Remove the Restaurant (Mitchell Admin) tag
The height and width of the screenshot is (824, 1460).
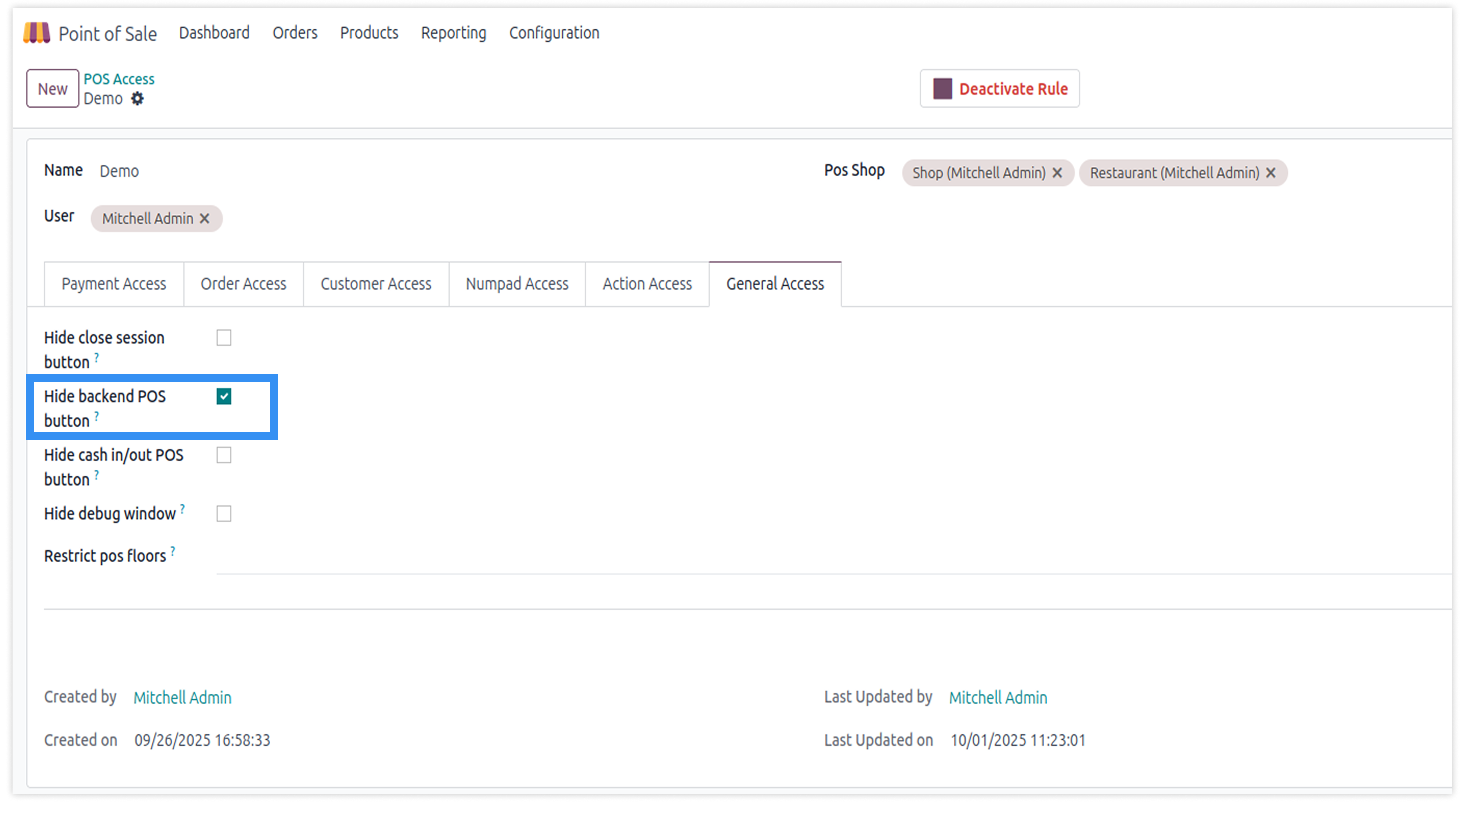(x=1271, y=173)
